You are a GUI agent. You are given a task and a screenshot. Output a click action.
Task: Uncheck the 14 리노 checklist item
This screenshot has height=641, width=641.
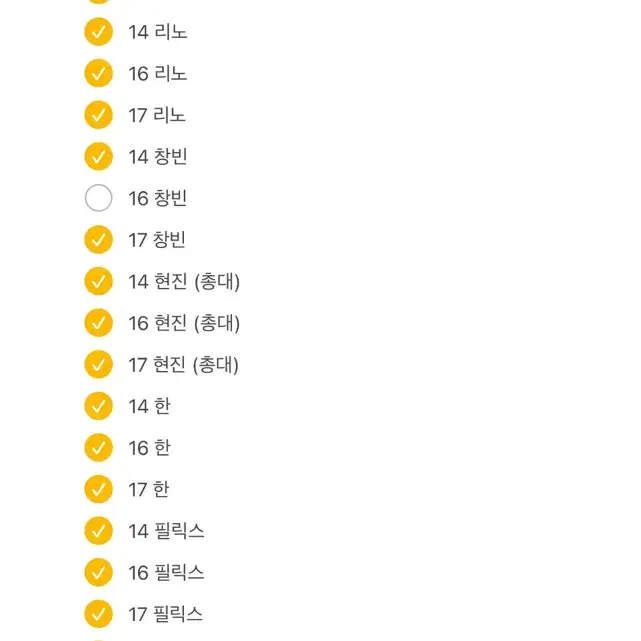tap(98, 32)
